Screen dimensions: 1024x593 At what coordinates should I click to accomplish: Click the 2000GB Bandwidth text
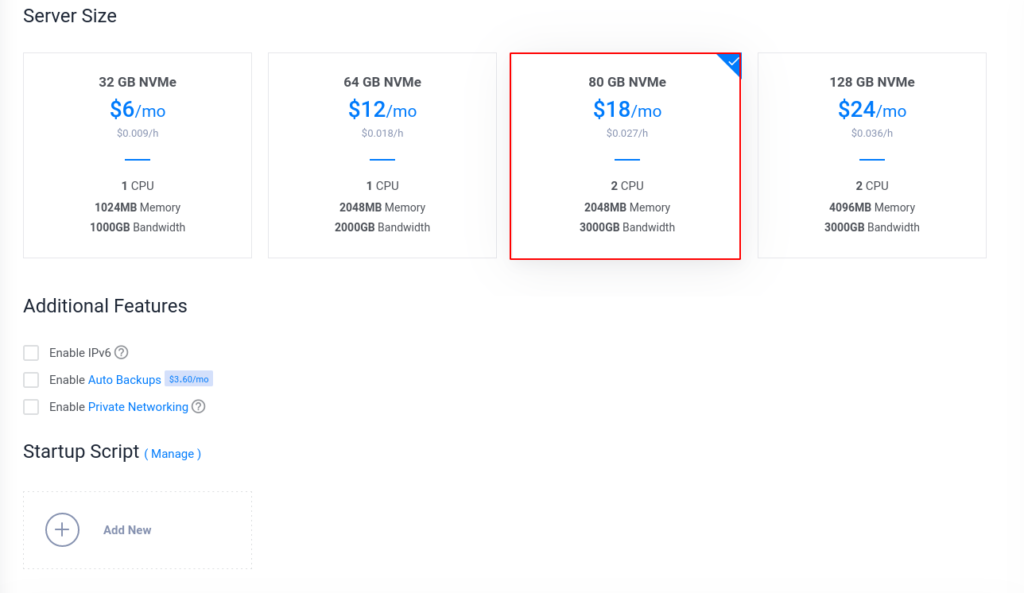point(382,227)
